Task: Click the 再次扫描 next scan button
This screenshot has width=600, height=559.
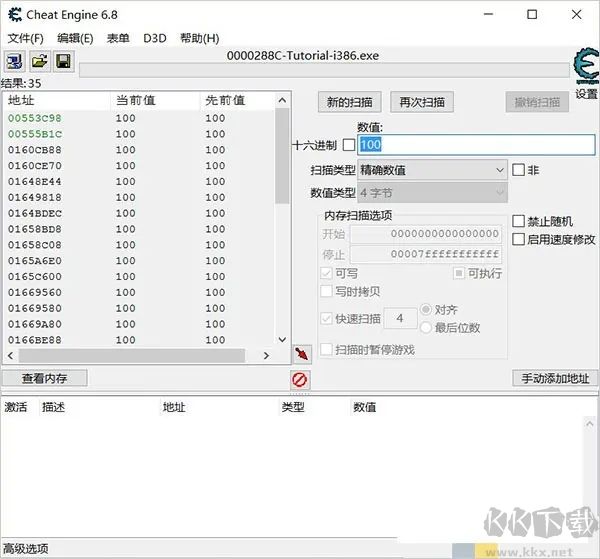Action: (x=421, y=102)
